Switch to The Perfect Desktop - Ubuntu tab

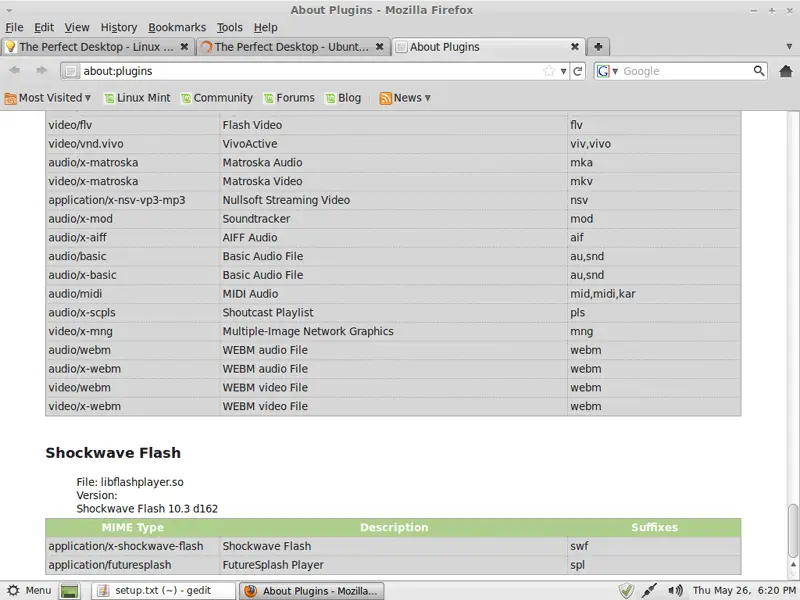click(293, 47)
